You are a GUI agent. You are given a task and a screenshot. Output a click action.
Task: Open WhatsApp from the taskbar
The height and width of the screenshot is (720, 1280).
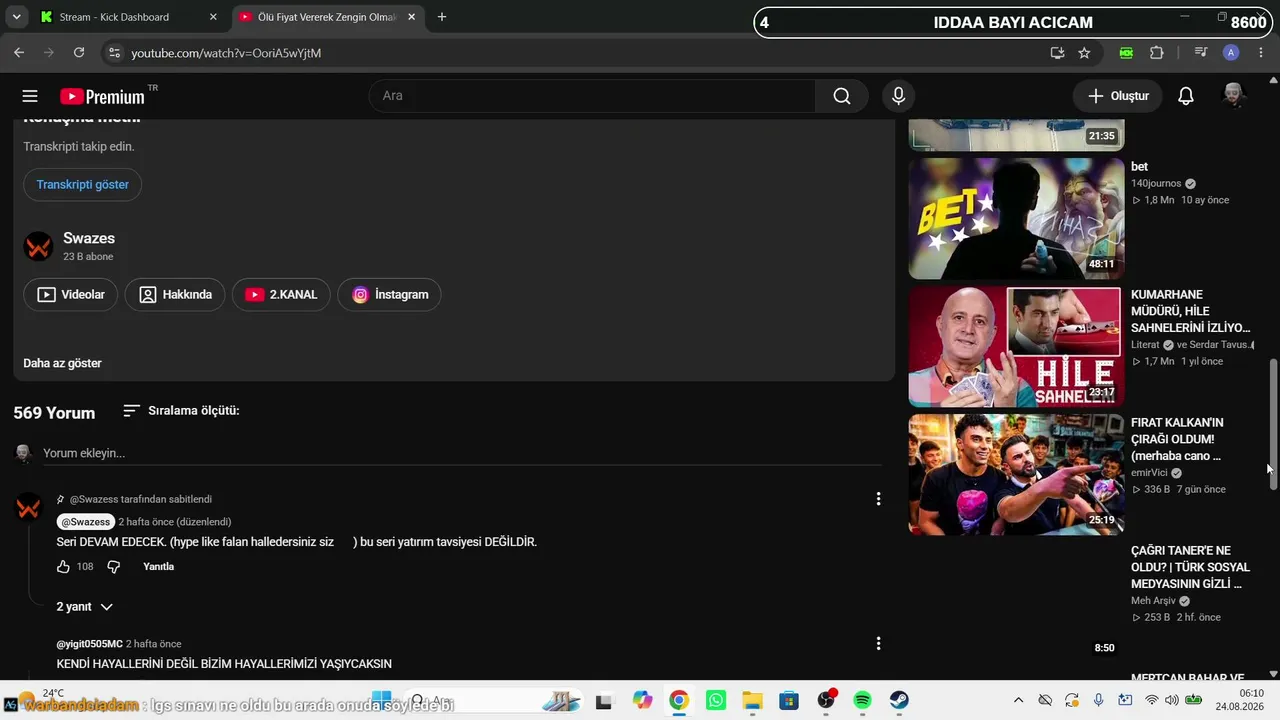tap(715, 701)
